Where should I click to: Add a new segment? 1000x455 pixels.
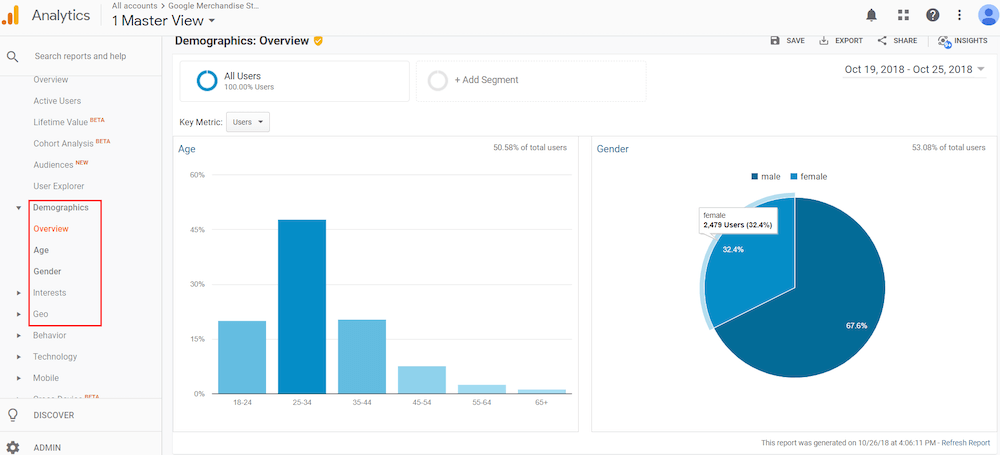pyautogui.click(x=486, y=80)
